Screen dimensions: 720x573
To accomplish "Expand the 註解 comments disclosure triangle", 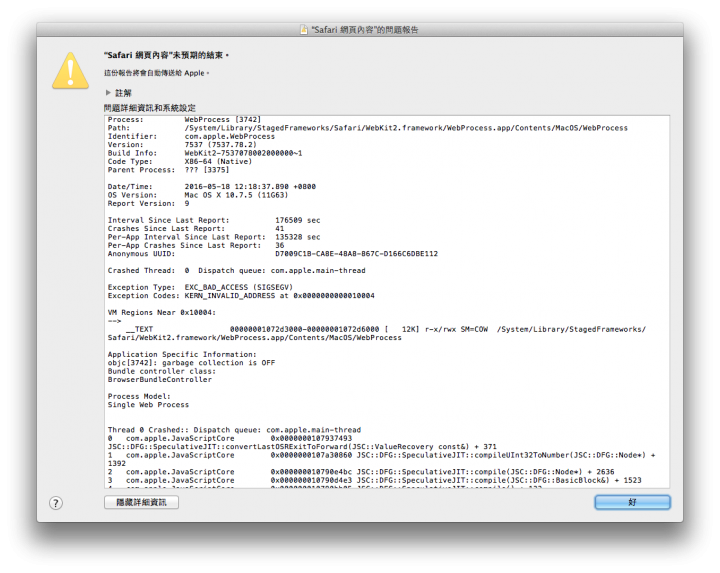I will pyautogui.click(x=108, y=93).
